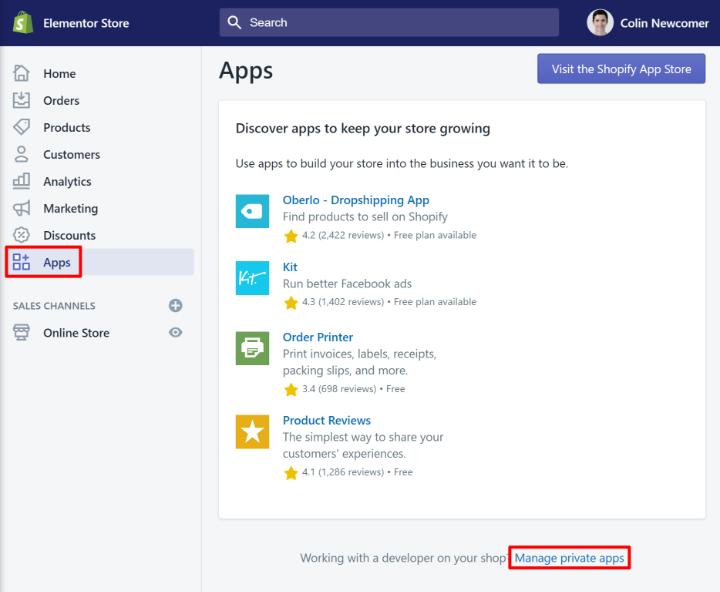Open the Analytics bar chart icon
This screenshot has height=592, width=720.
coord(21,182)
